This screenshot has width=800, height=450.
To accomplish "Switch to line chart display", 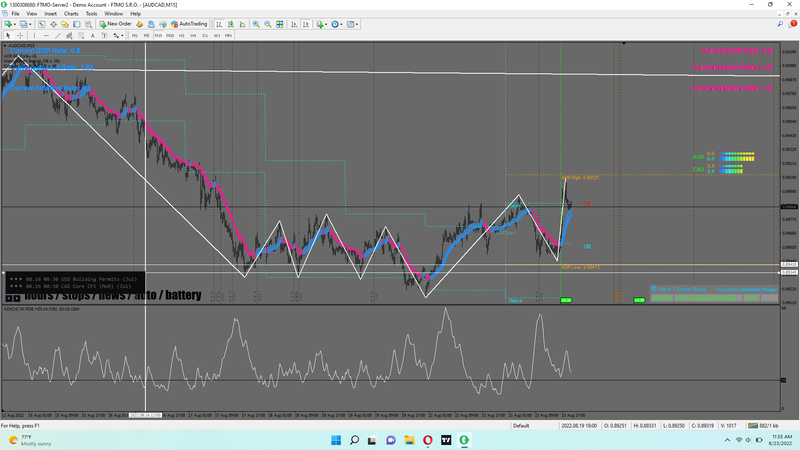I will (242, 24).
